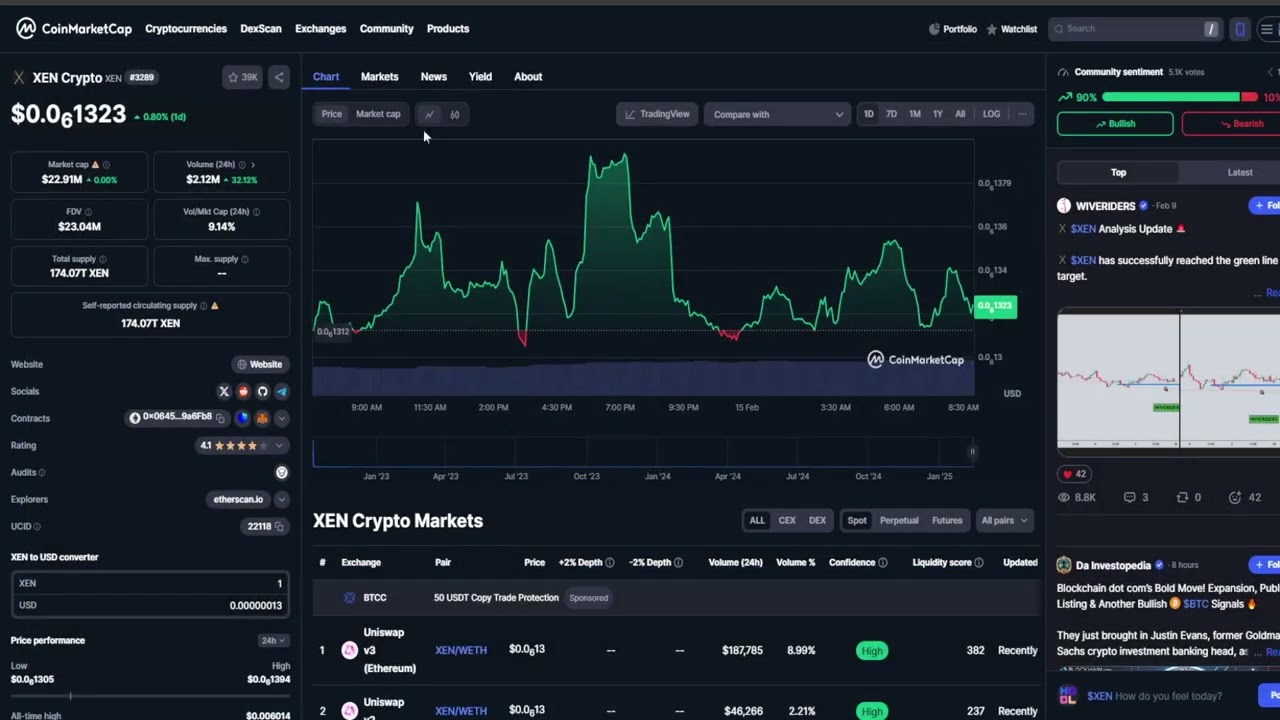Open the chart more options ellipsis

pyautogui.click(x=1022, y=114)
